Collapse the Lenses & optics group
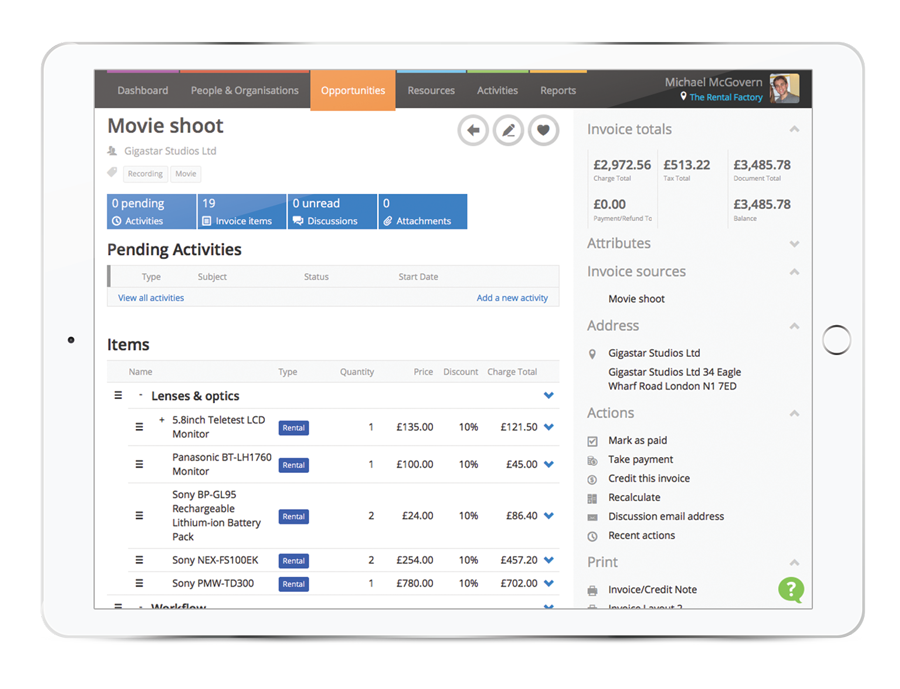The width and height of the screenshot is (900, 689). click(140, 395)
